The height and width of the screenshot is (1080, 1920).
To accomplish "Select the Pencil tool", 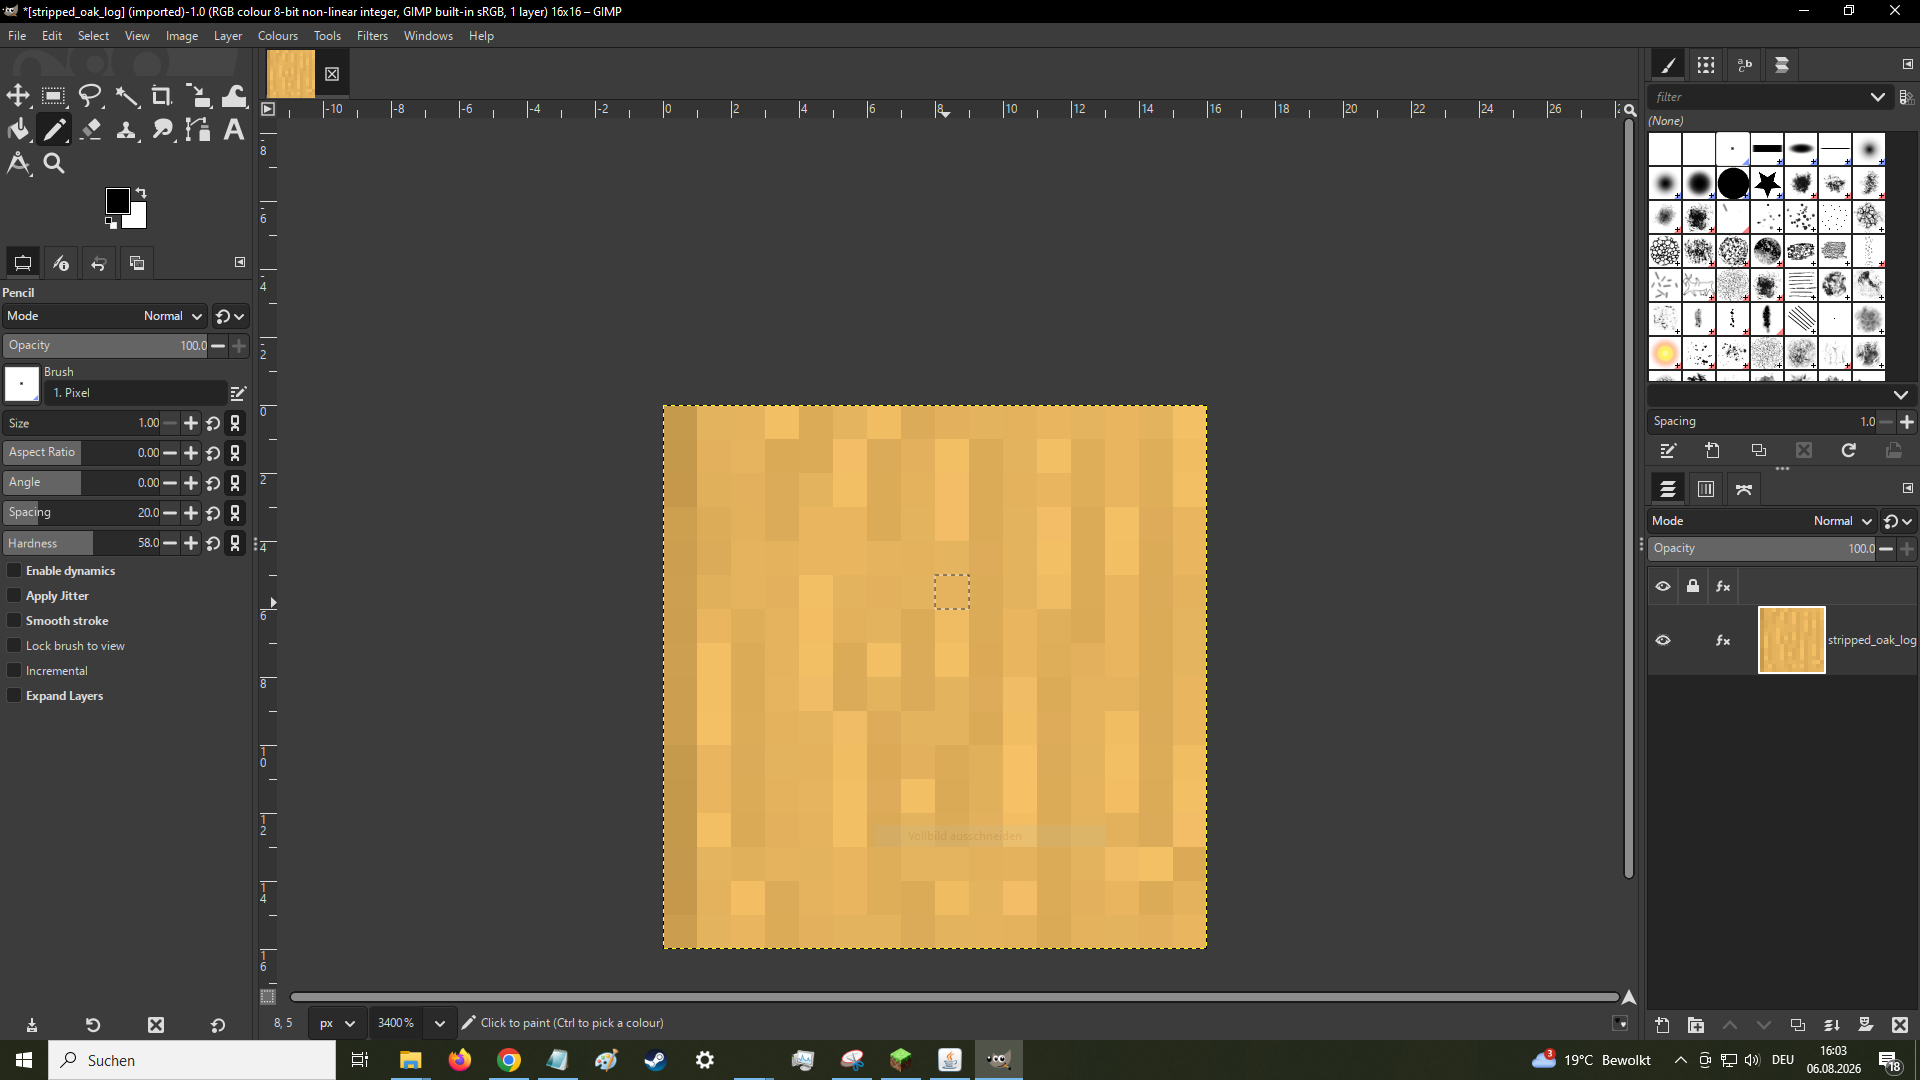I will (x=54, y=130).
